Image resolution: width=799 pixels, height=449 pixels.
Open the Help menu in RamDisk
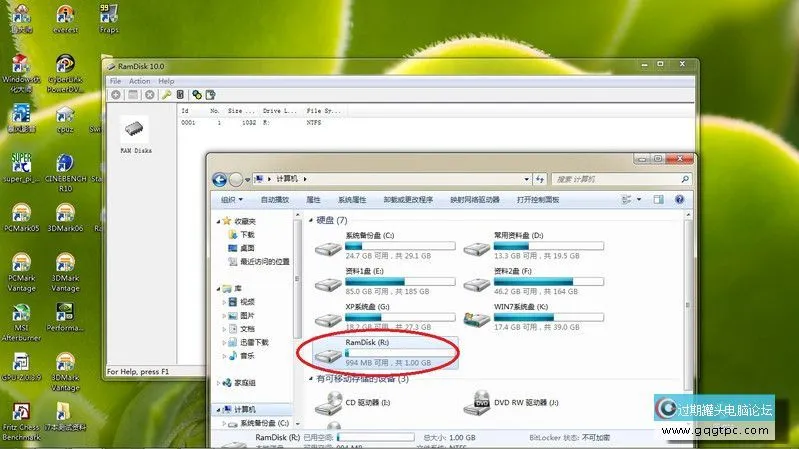pyautogui.click(x=166, y=81)
